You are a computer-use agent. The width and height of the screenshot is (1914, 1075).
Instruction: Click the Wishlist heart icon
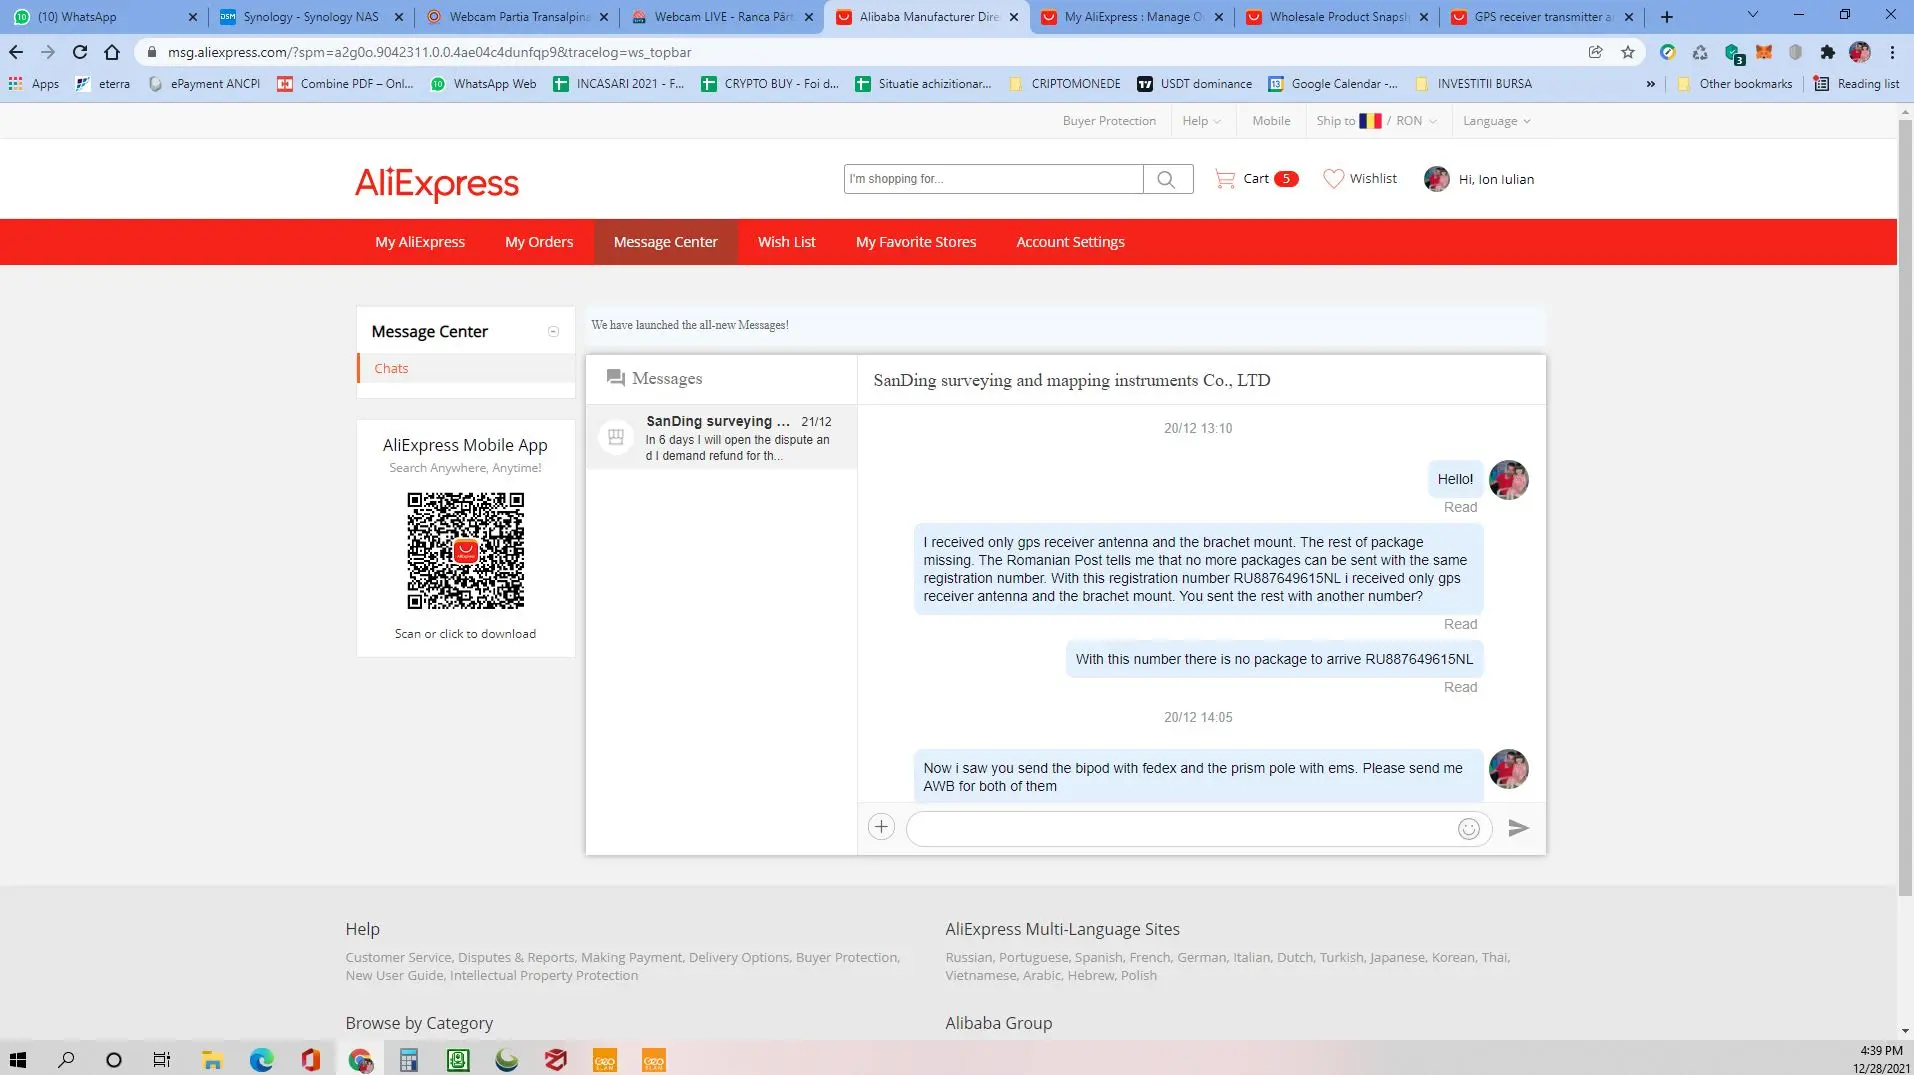pos(1333,179)
